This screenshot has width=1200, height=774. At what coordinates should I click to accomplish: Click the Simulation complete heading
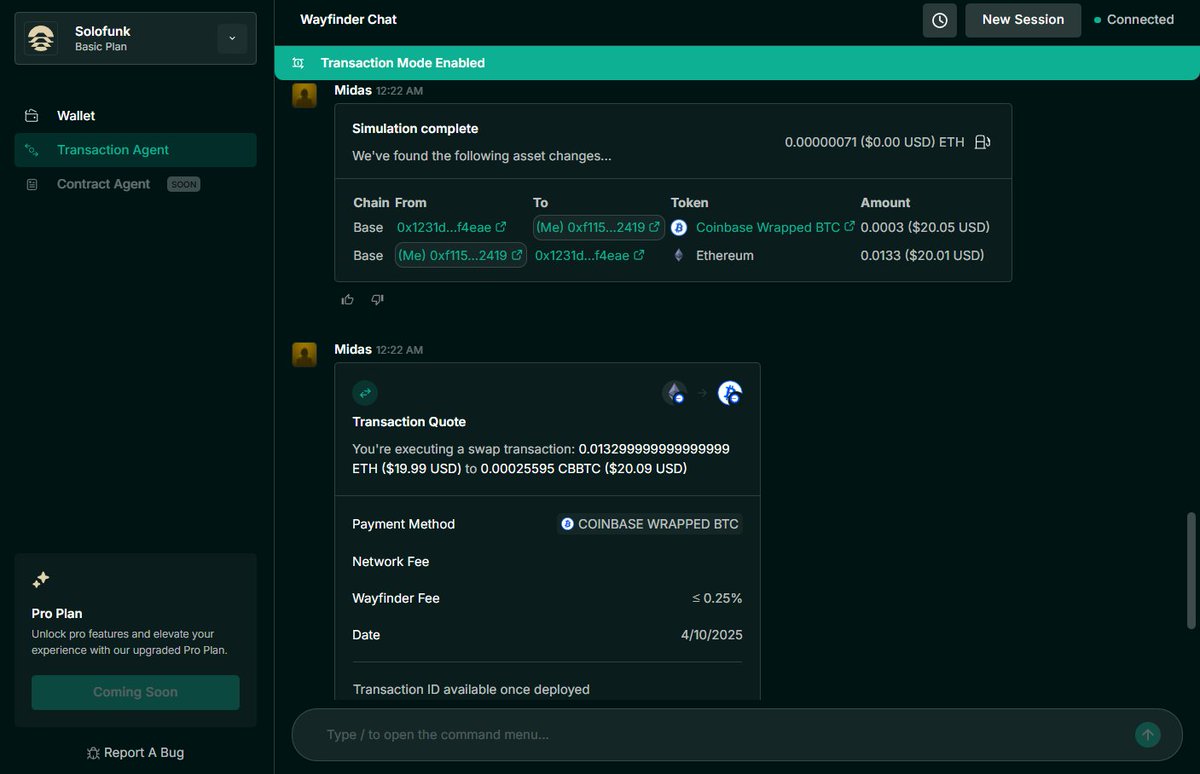click(x=415, y=128)
